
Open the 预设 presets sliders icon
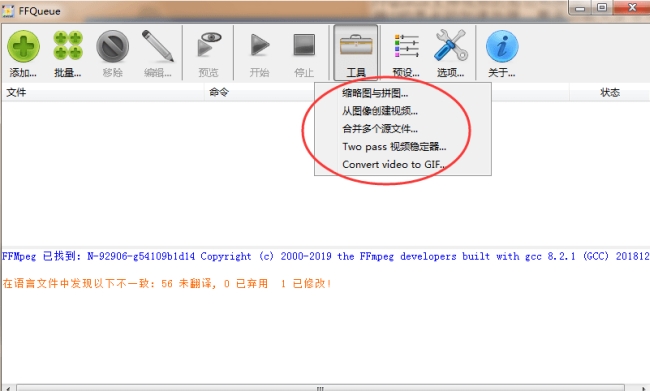coord(406,46)
